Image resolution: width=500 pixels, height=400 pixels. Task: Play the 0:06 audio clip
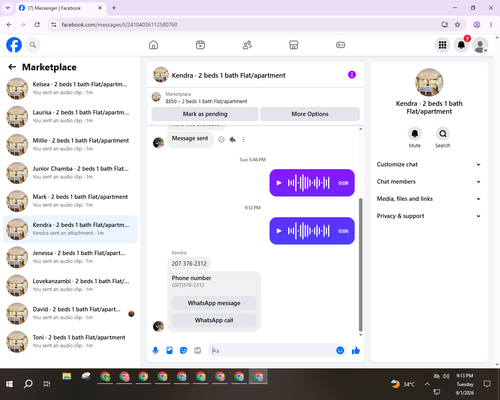click(x=279, y=231)
